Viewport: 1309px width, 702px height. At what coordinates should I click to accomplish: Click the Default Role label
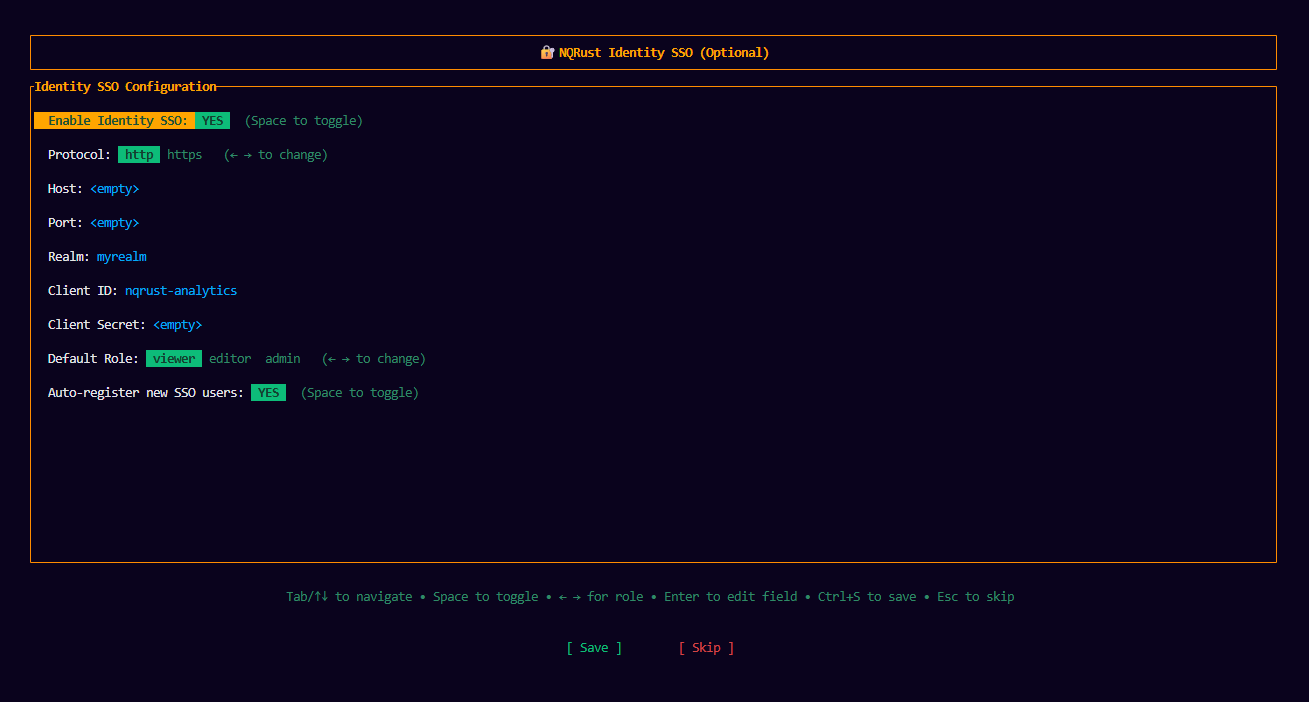tap(93, 359)
